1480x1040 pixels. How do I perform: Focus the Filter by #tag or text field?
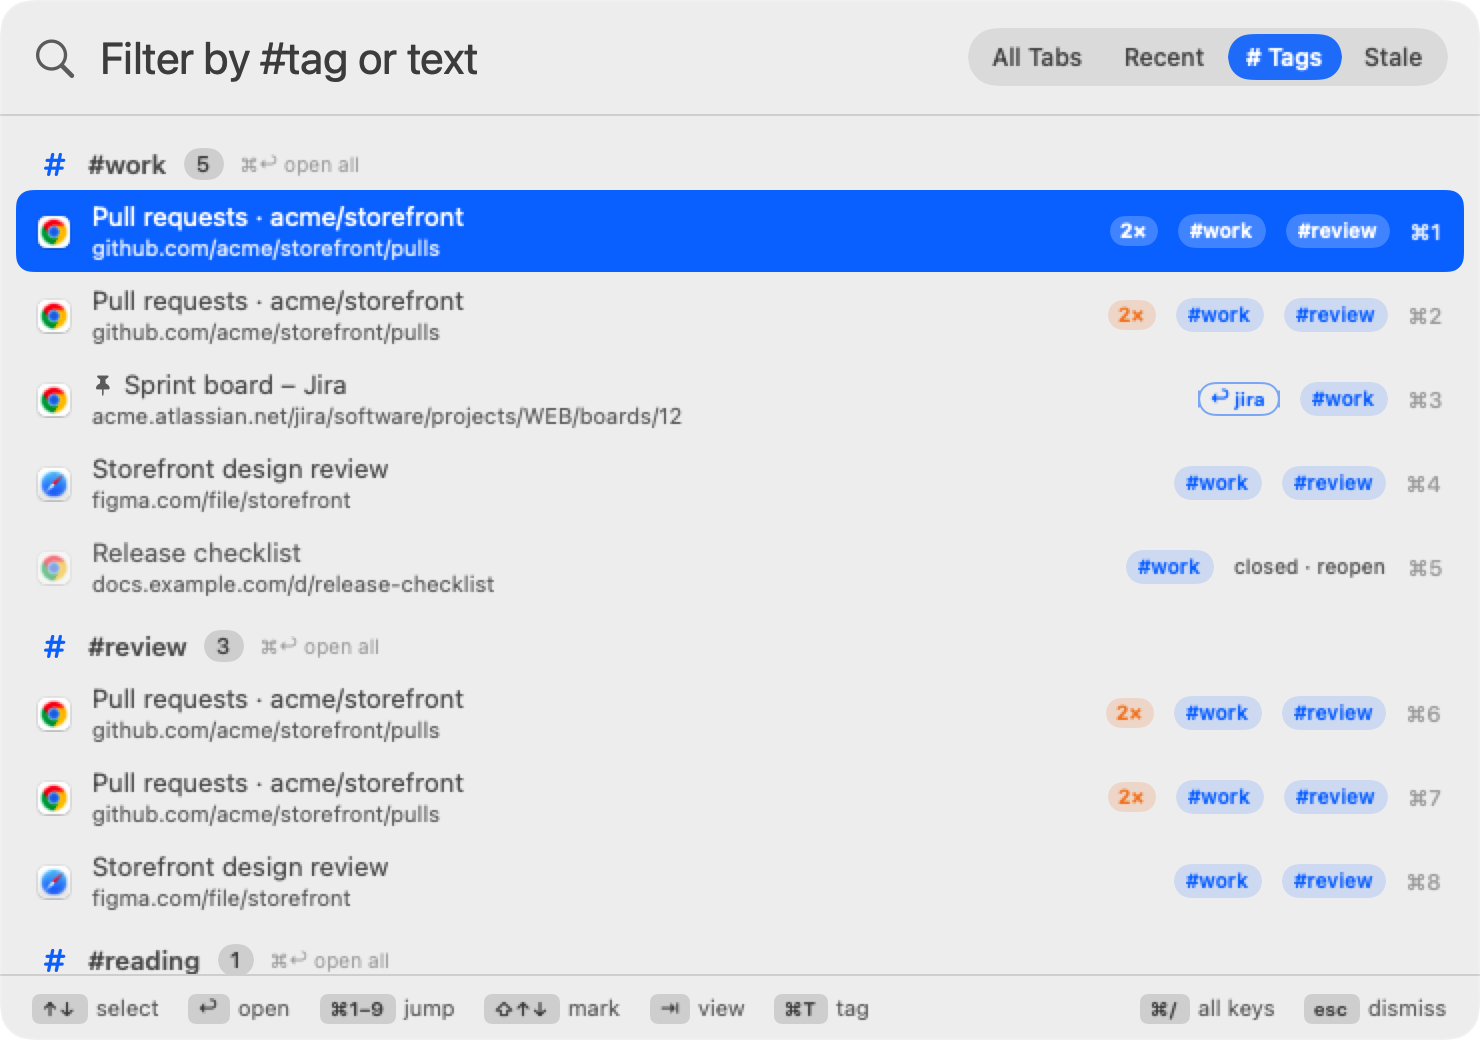[289, 59]
